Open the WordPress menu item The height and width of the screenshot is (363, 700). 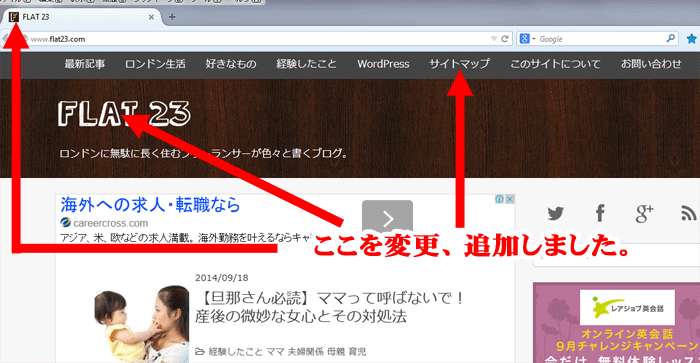point(383,64)
